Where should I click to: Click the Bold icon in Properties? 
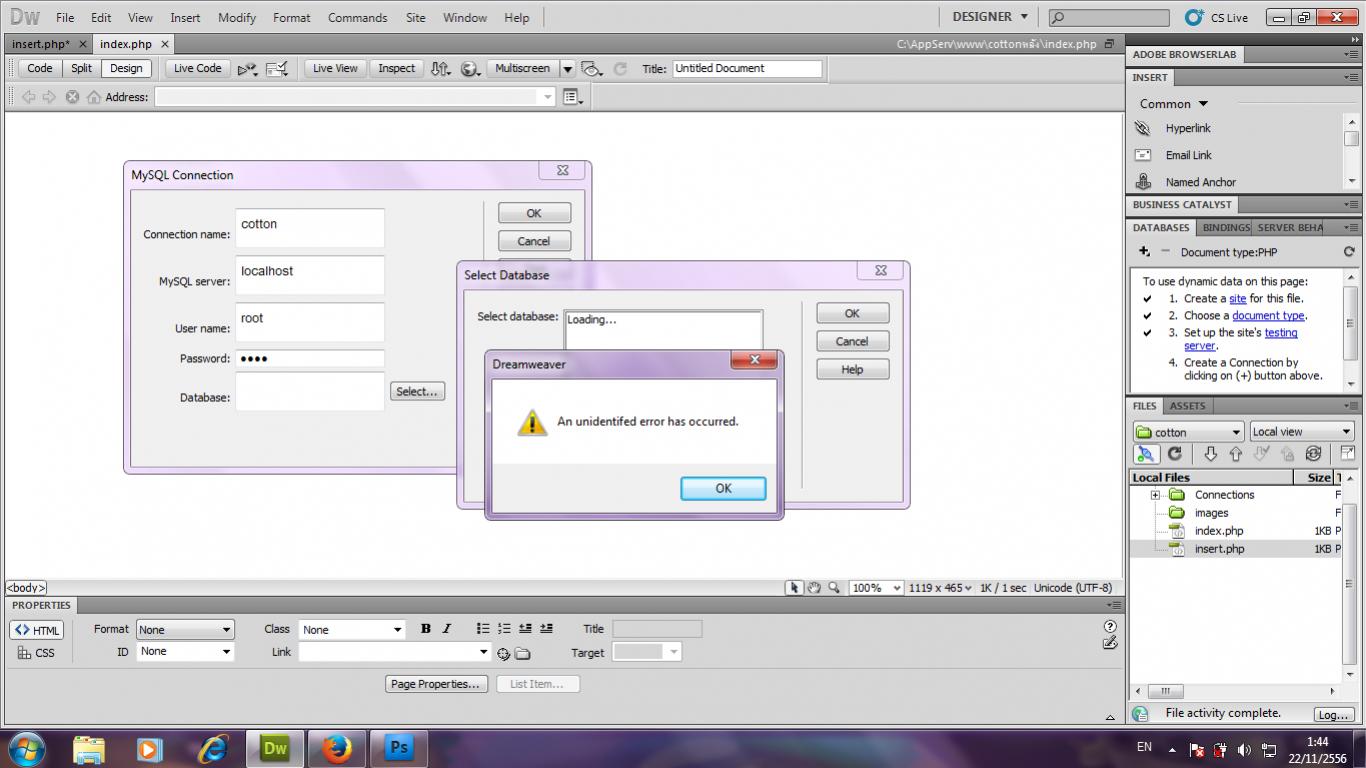pos(426,629)
